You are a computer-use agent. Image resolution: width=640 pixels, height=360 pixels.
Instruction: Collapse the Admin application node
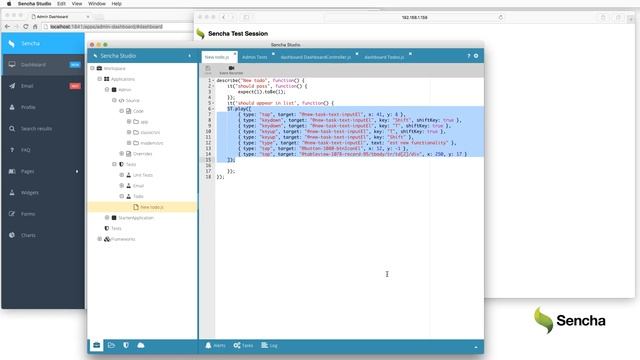coord(107,89)
